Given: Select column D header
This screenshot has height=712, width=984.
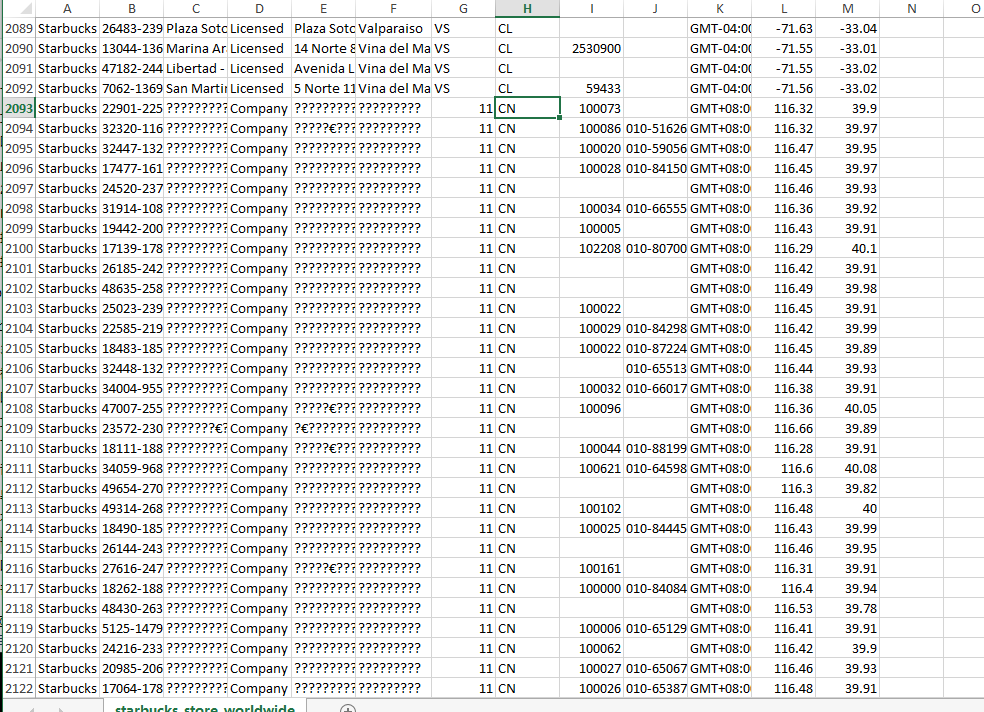Looking at the screenshot, I should [x=259, y=8].
